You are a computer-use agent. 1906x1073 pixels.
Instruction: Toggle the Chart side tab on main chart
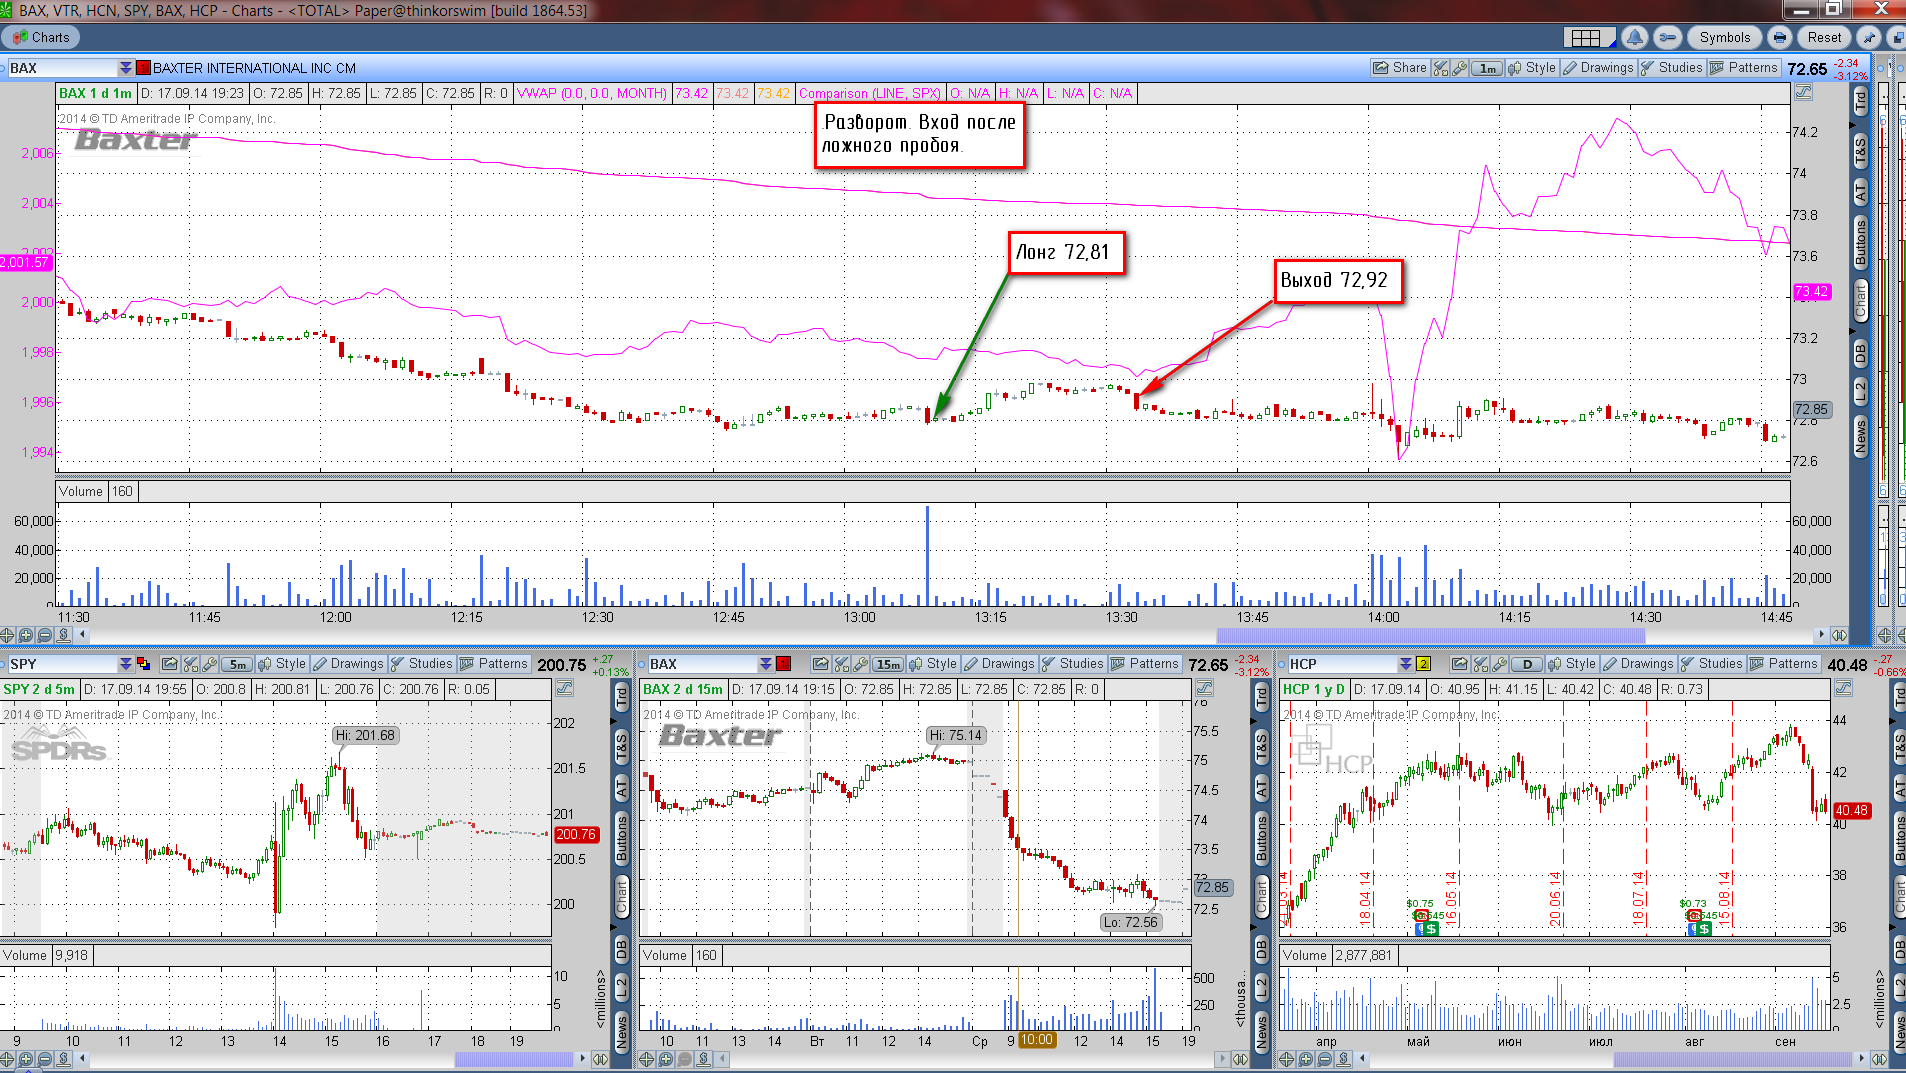[x=1860, y=300]
